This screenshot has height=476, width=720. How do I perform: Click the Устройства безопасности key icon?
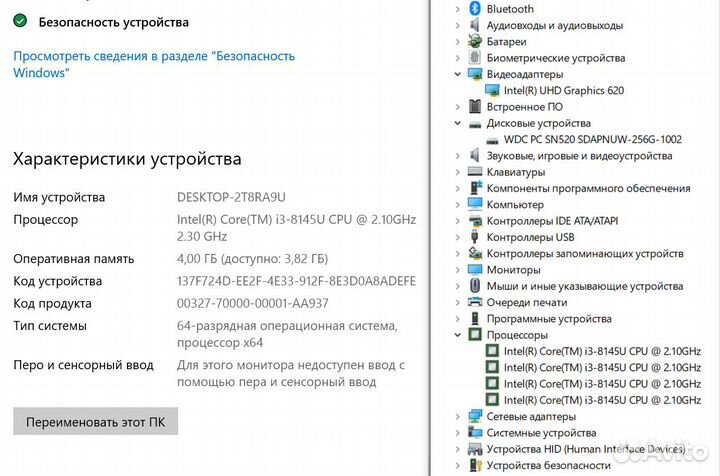pos(476,465)
